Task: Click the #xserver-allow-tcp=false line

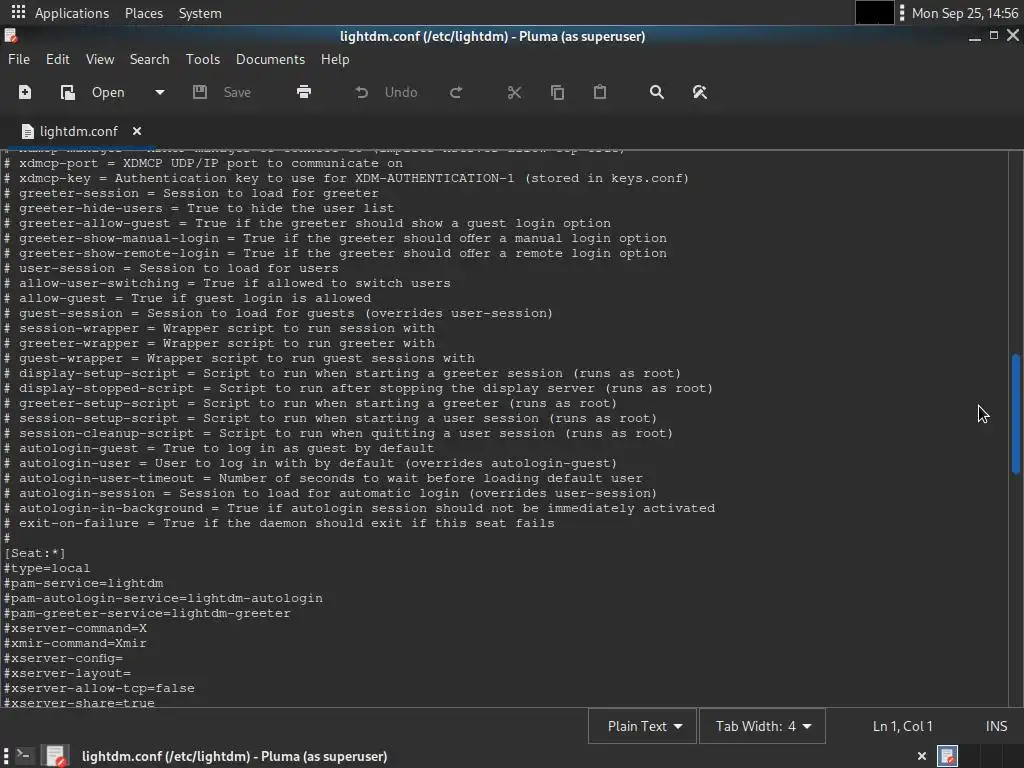Action: click(x=99, y=688)
